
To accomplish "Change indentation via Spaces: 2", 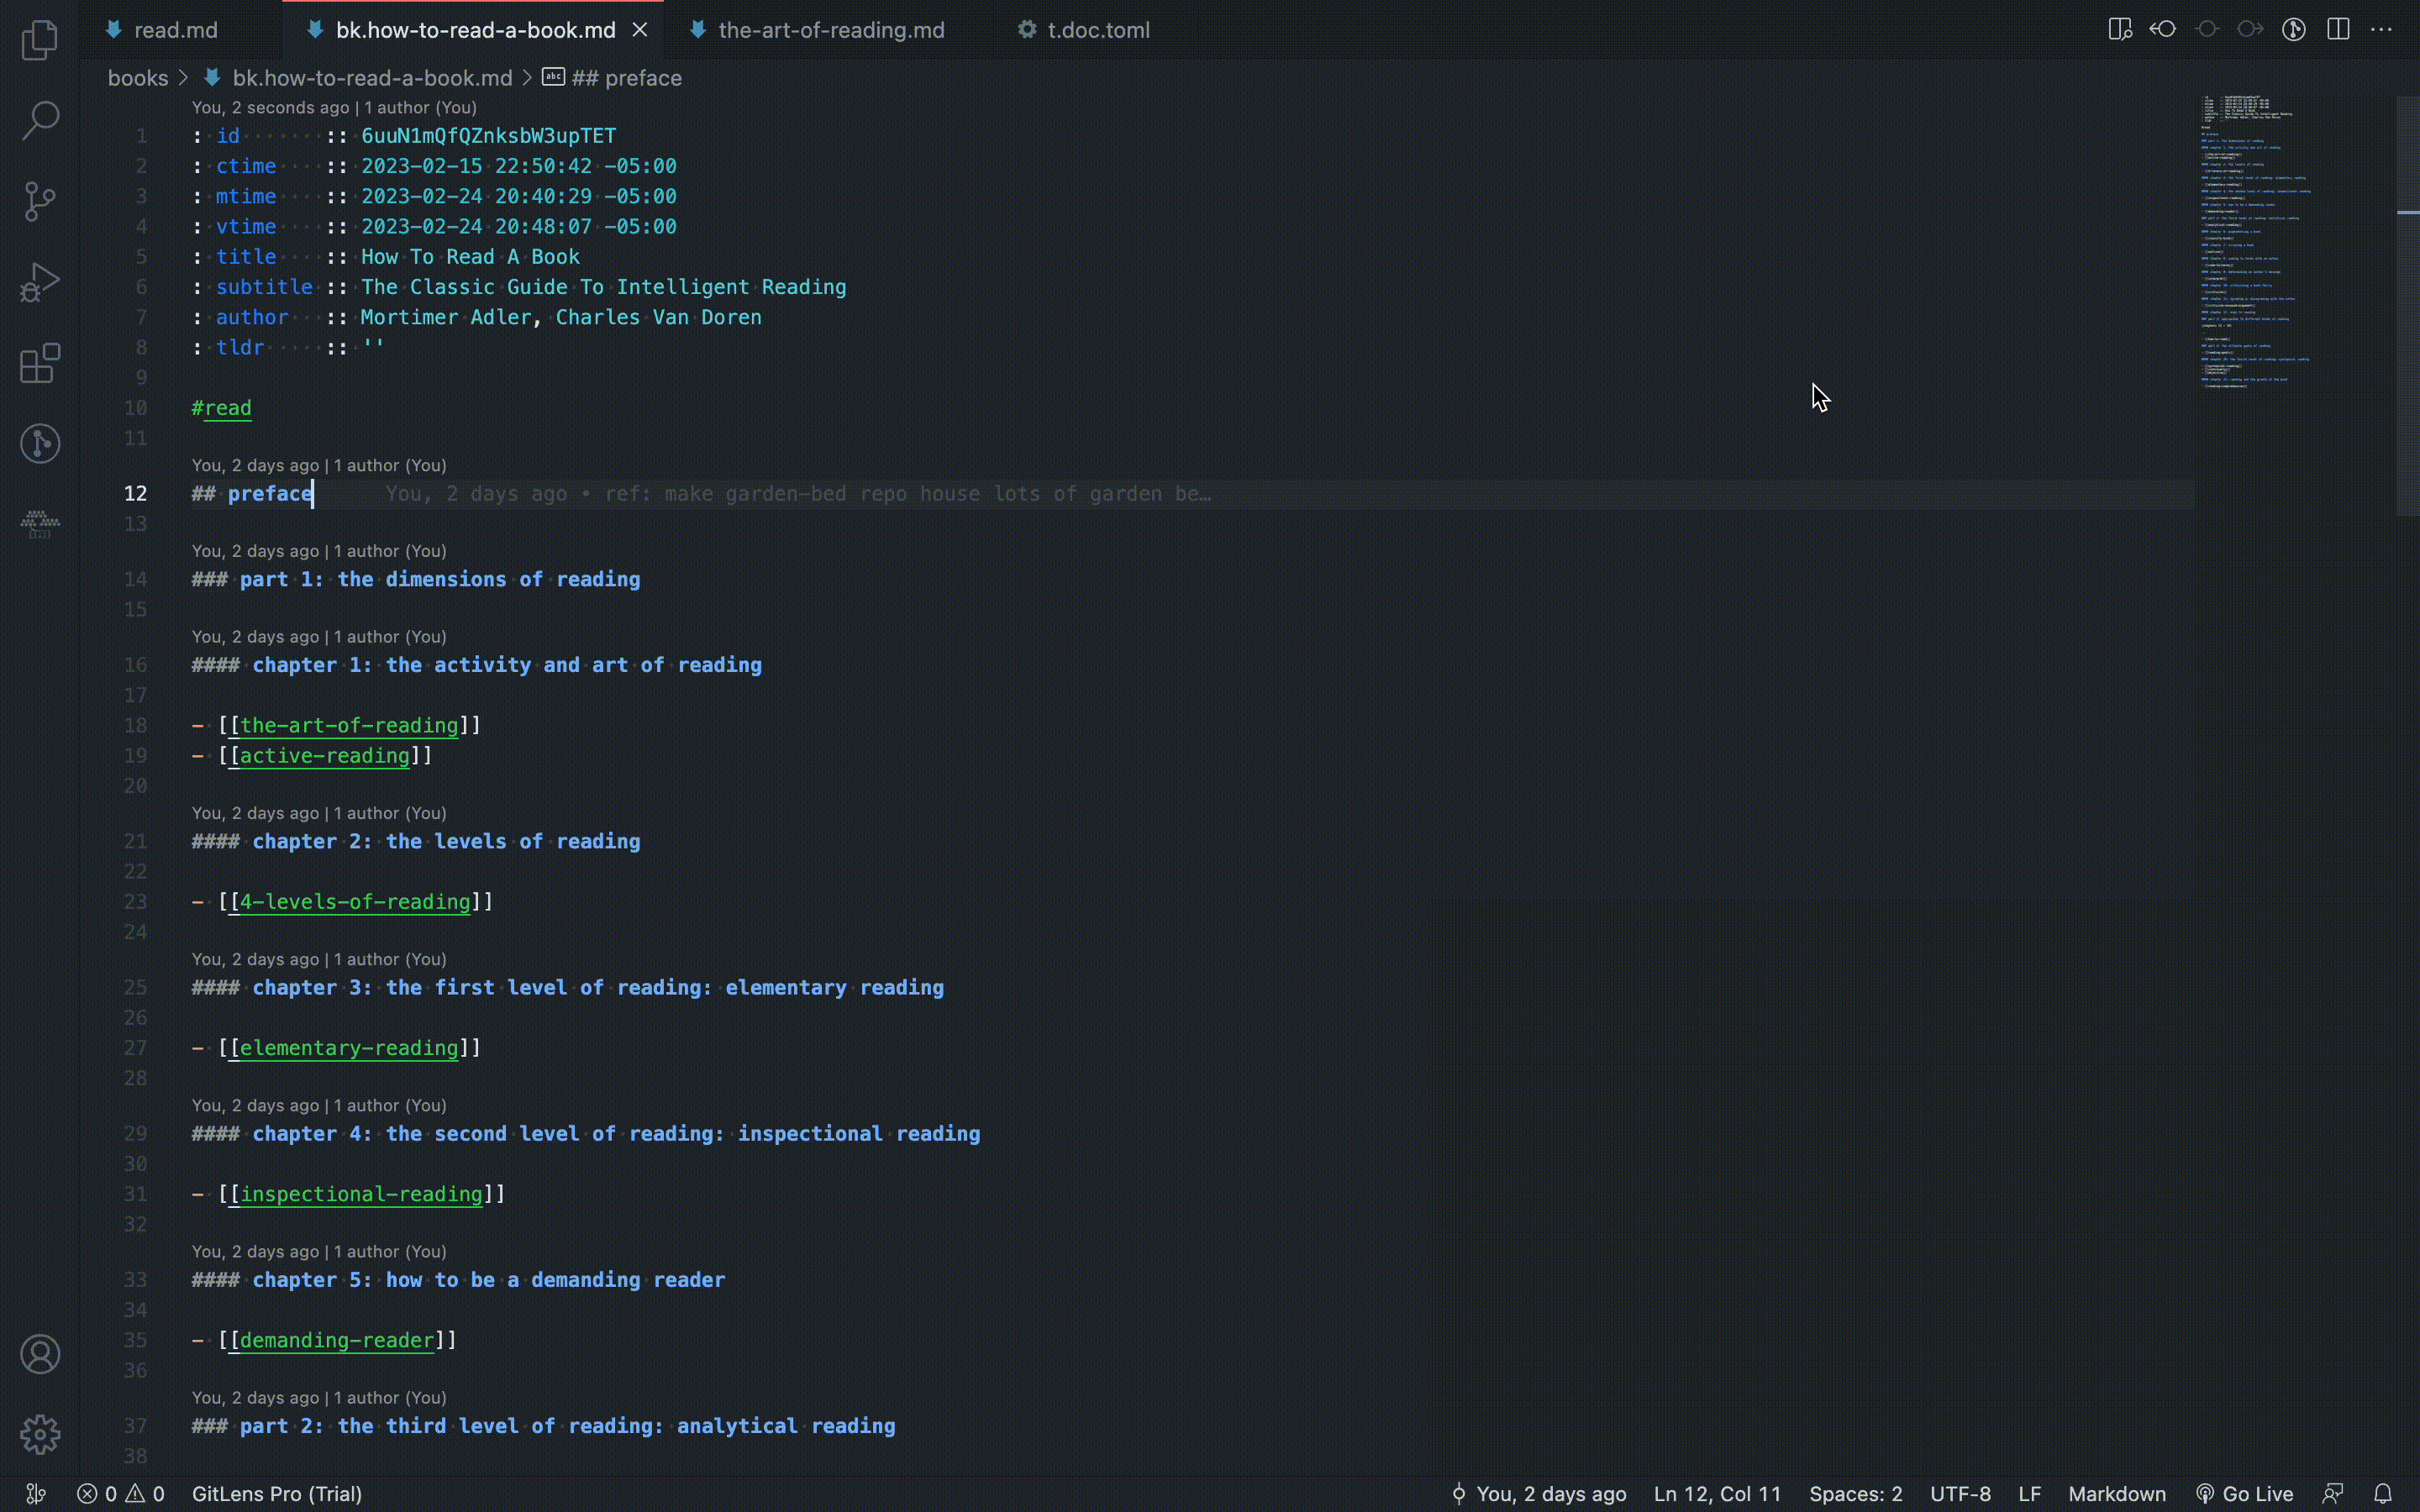I will pos(1855,1494).
